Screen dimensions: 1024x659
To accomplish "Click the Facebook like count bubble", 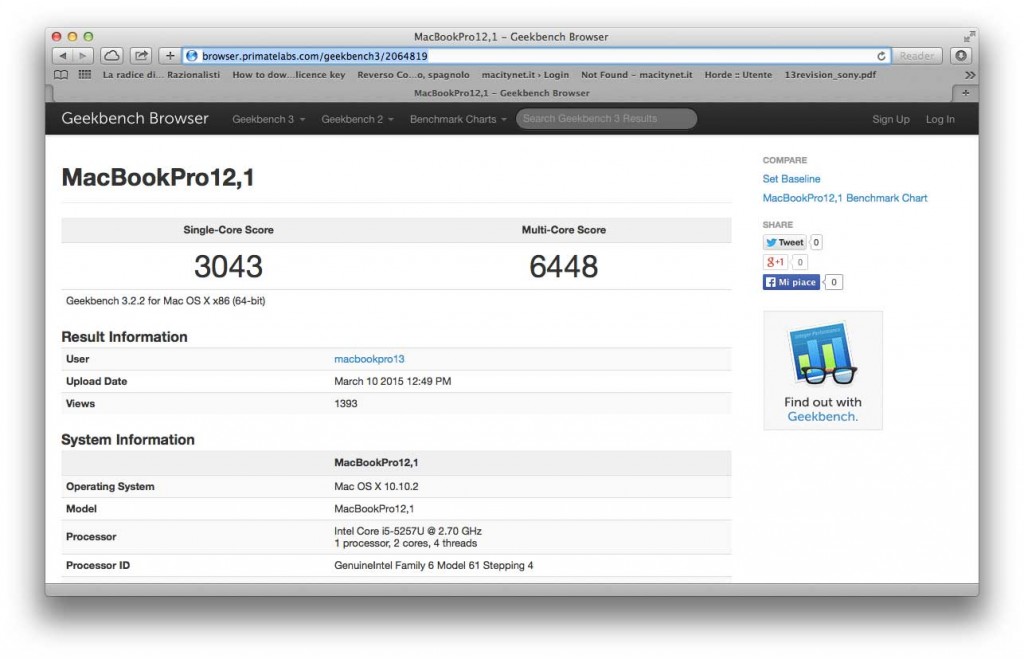I will pyautogui.click(x=833, y=282).
